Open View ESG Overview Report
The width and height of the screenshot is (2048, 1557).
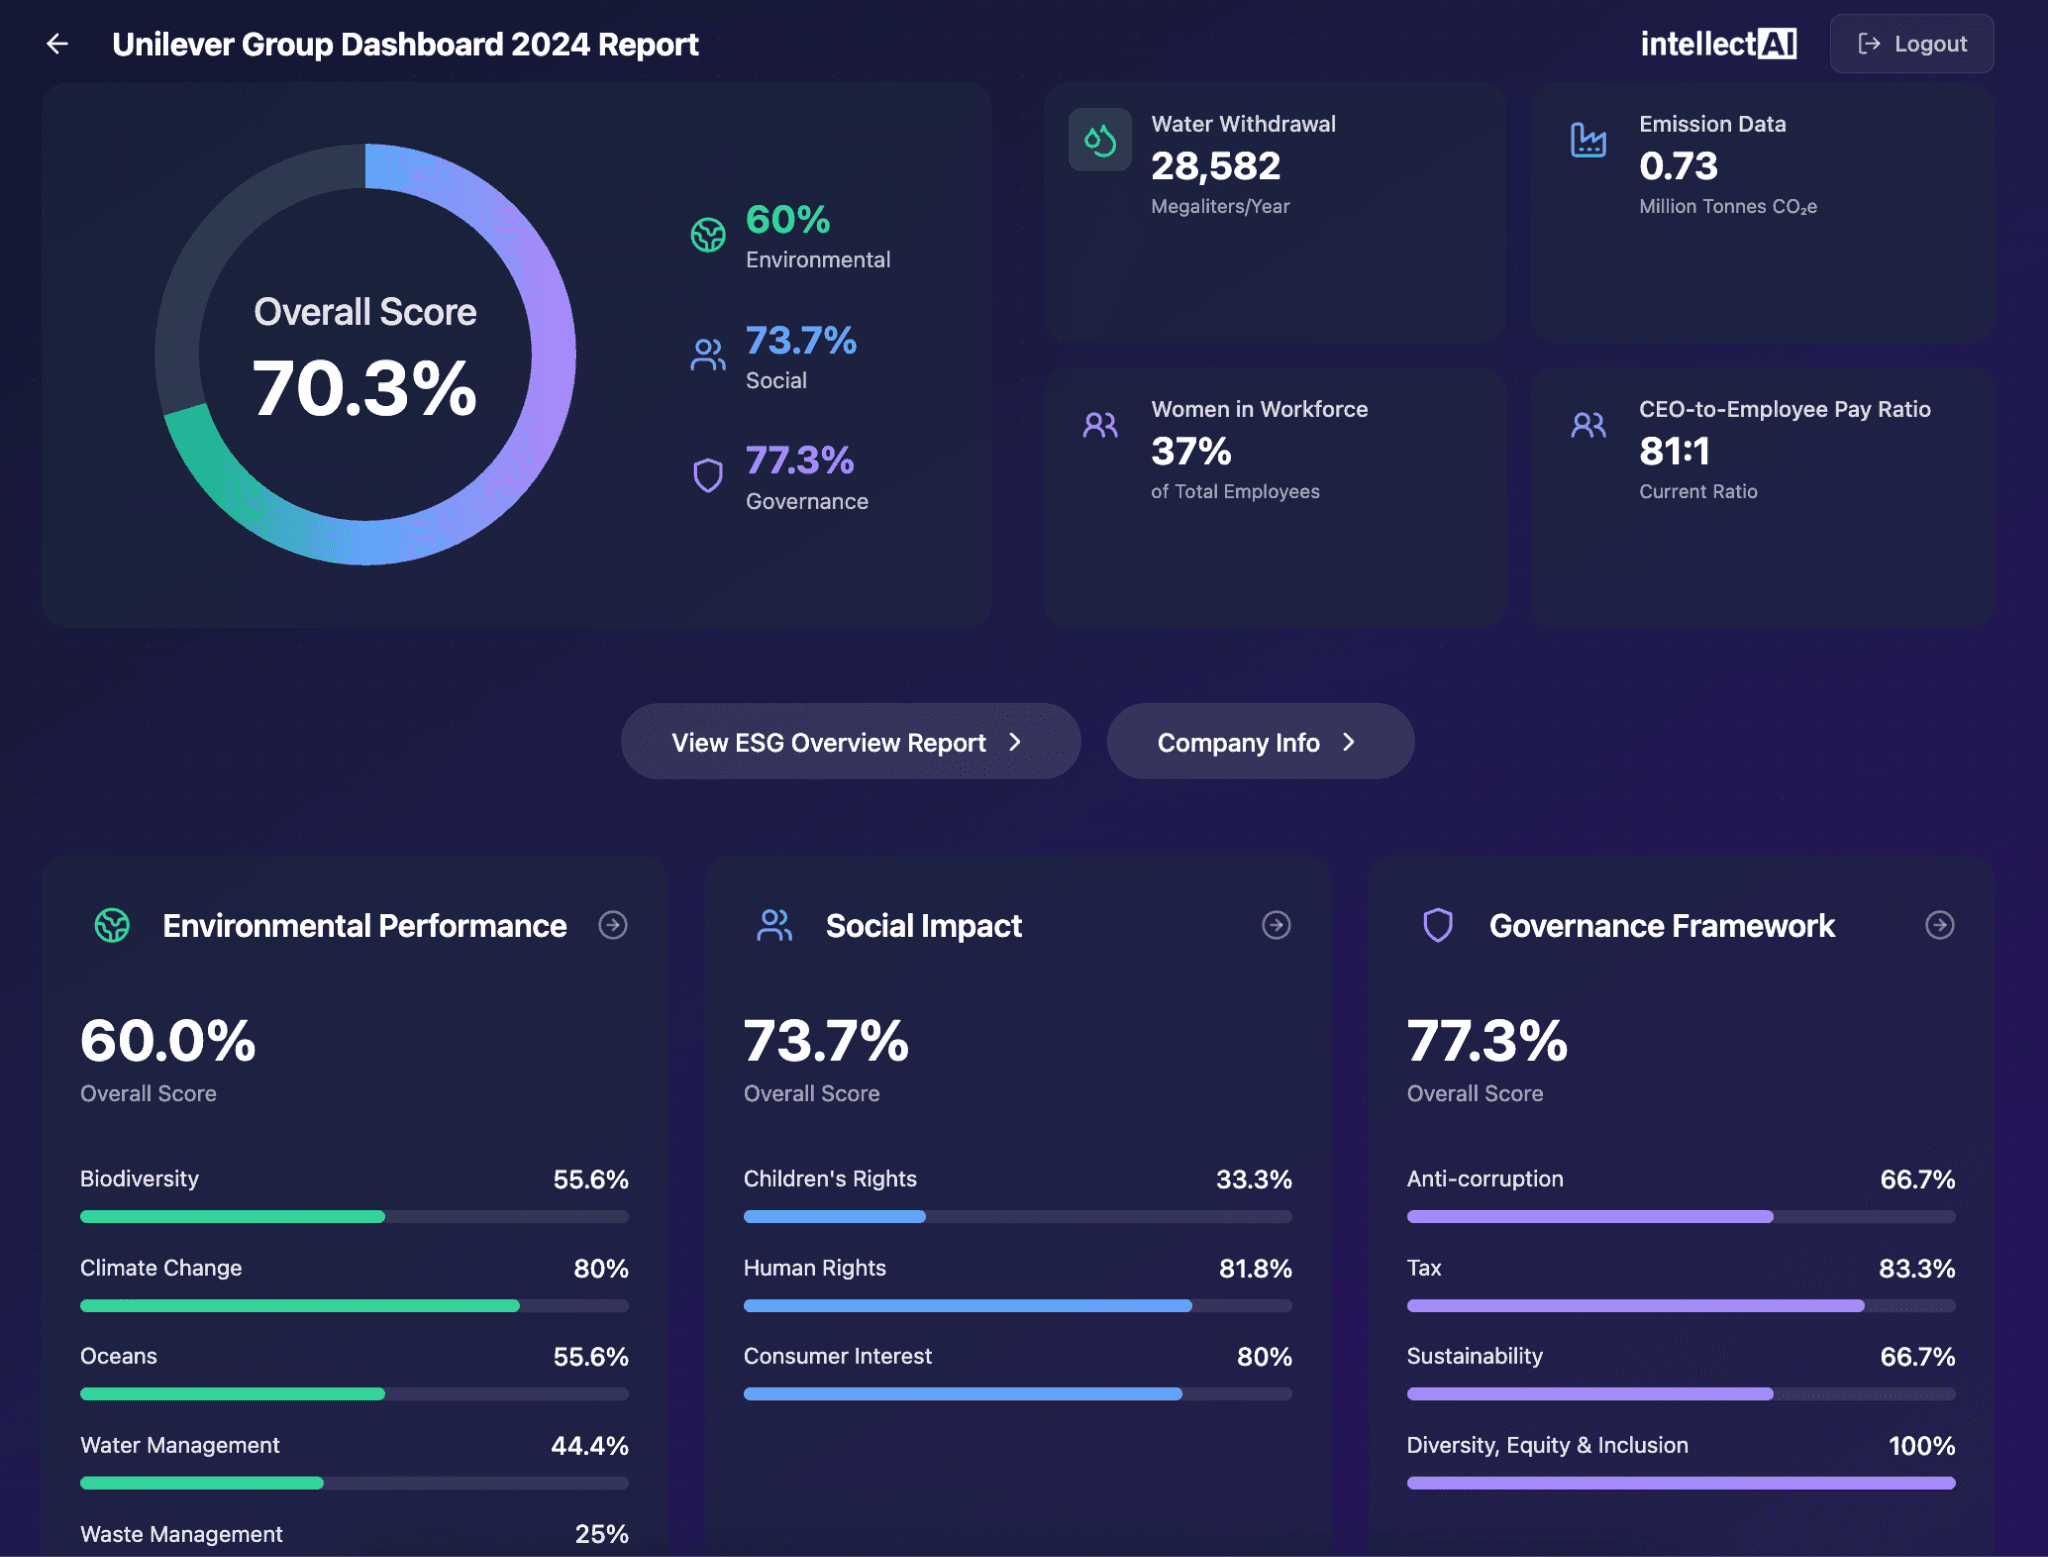(x=850, y=742)
